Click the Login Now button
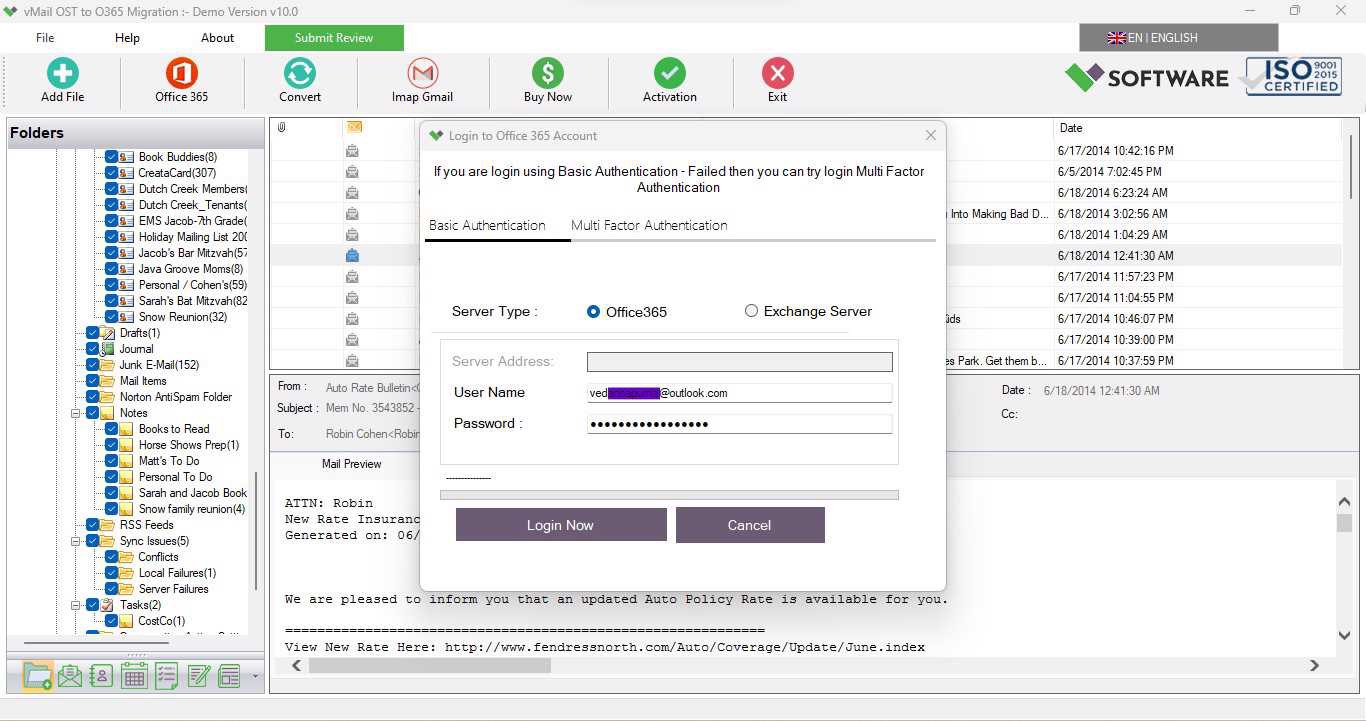Viewport: 1366px width, 721px height. click(561, 525)
